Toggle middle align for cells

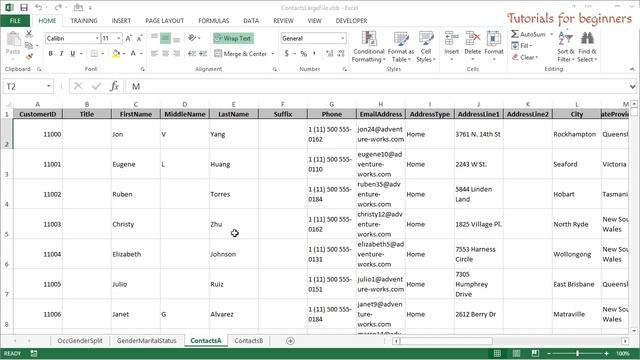165,38
